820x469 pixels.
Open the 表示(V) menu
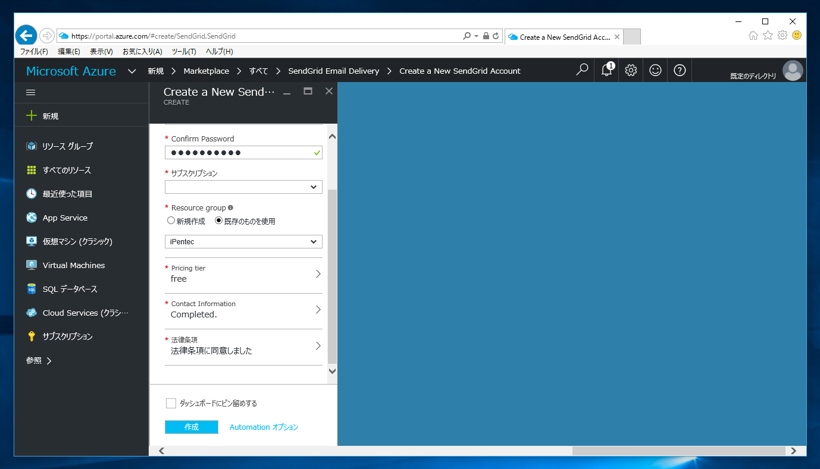pyautogui.click(x=101, y=51)
